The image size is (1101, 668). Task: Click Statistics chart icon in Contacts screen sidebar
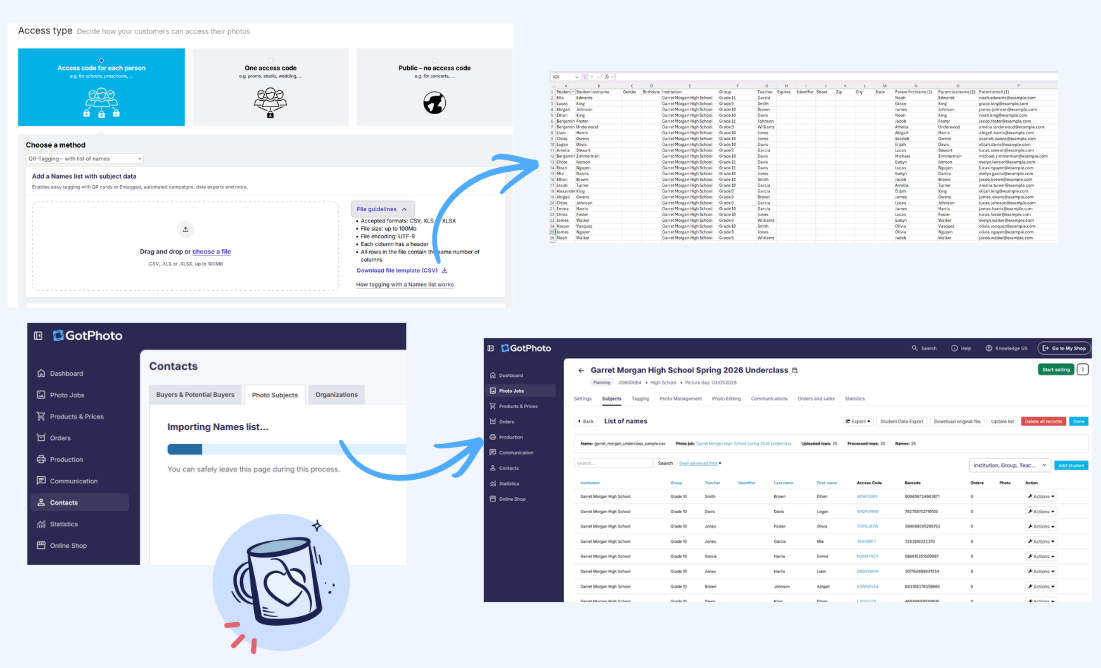[x=41, y=524]
